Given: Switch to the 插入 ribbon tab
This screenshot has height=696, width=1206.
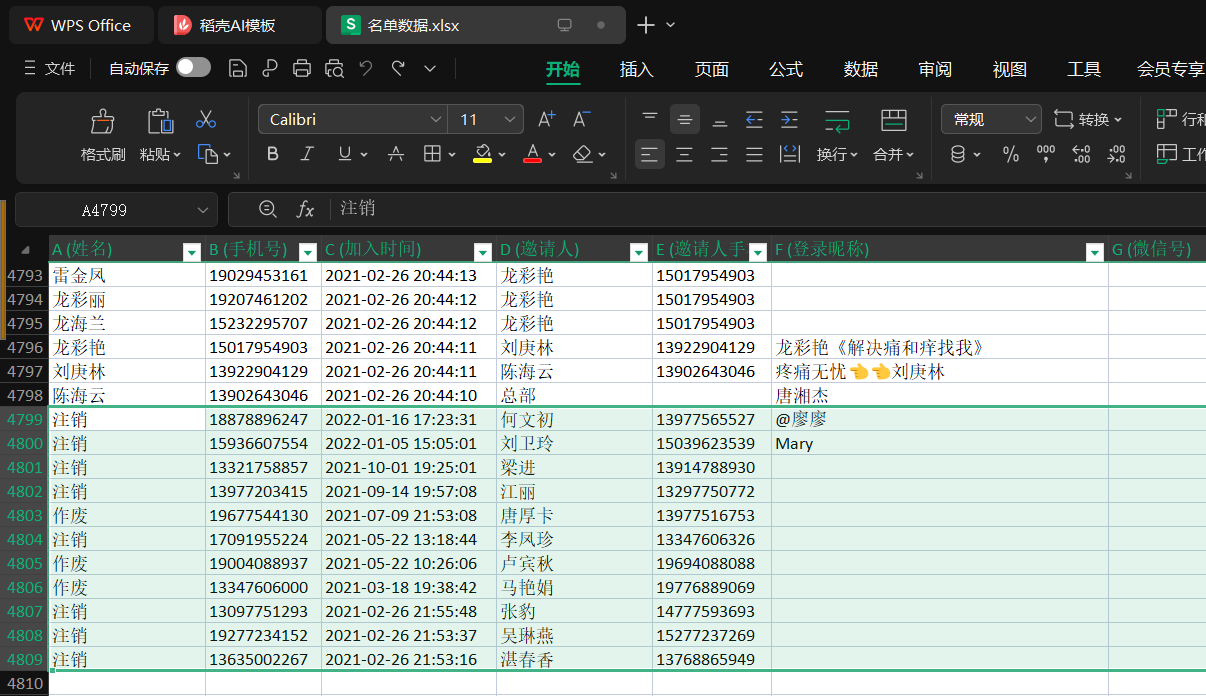Looking at the screenshot, I should click(636, 69).
